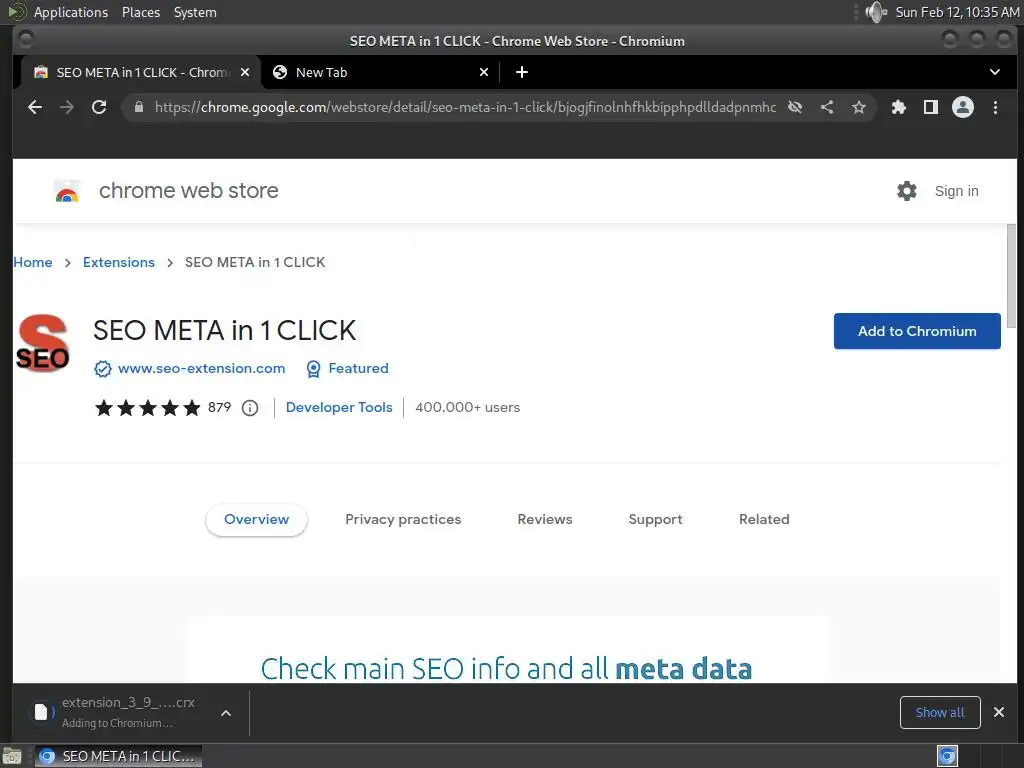Close the SEO META in 1 CLICK tab
The width and height of the screenshot is (1024, 768).
[x=245, y=72]
